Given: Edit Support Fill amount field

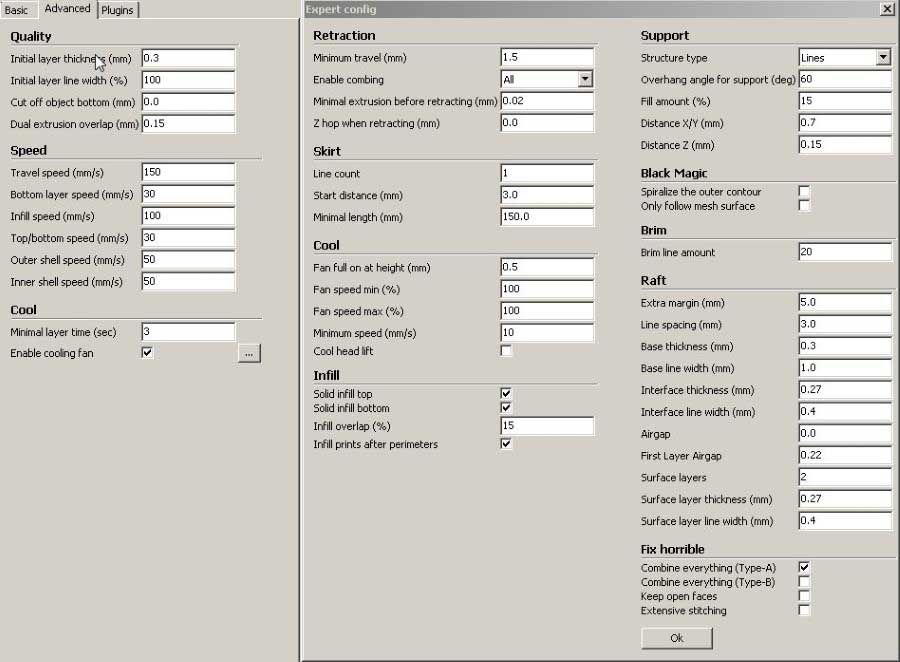Looking at the screenshot, I should click(x=845, y=100).
